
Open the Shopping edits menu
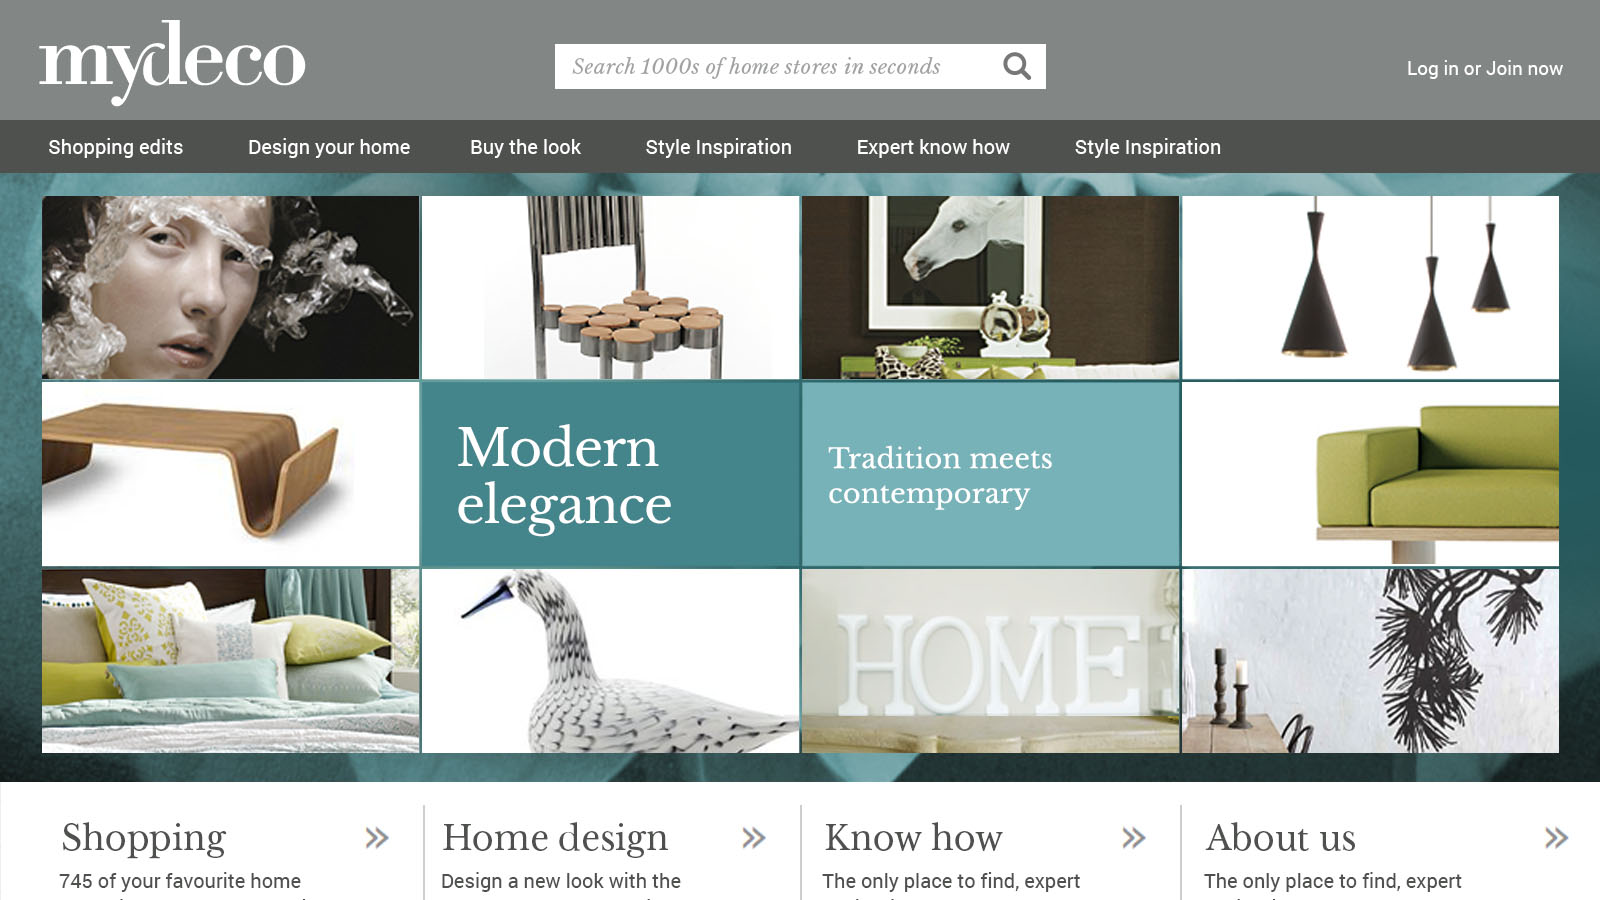116,147
